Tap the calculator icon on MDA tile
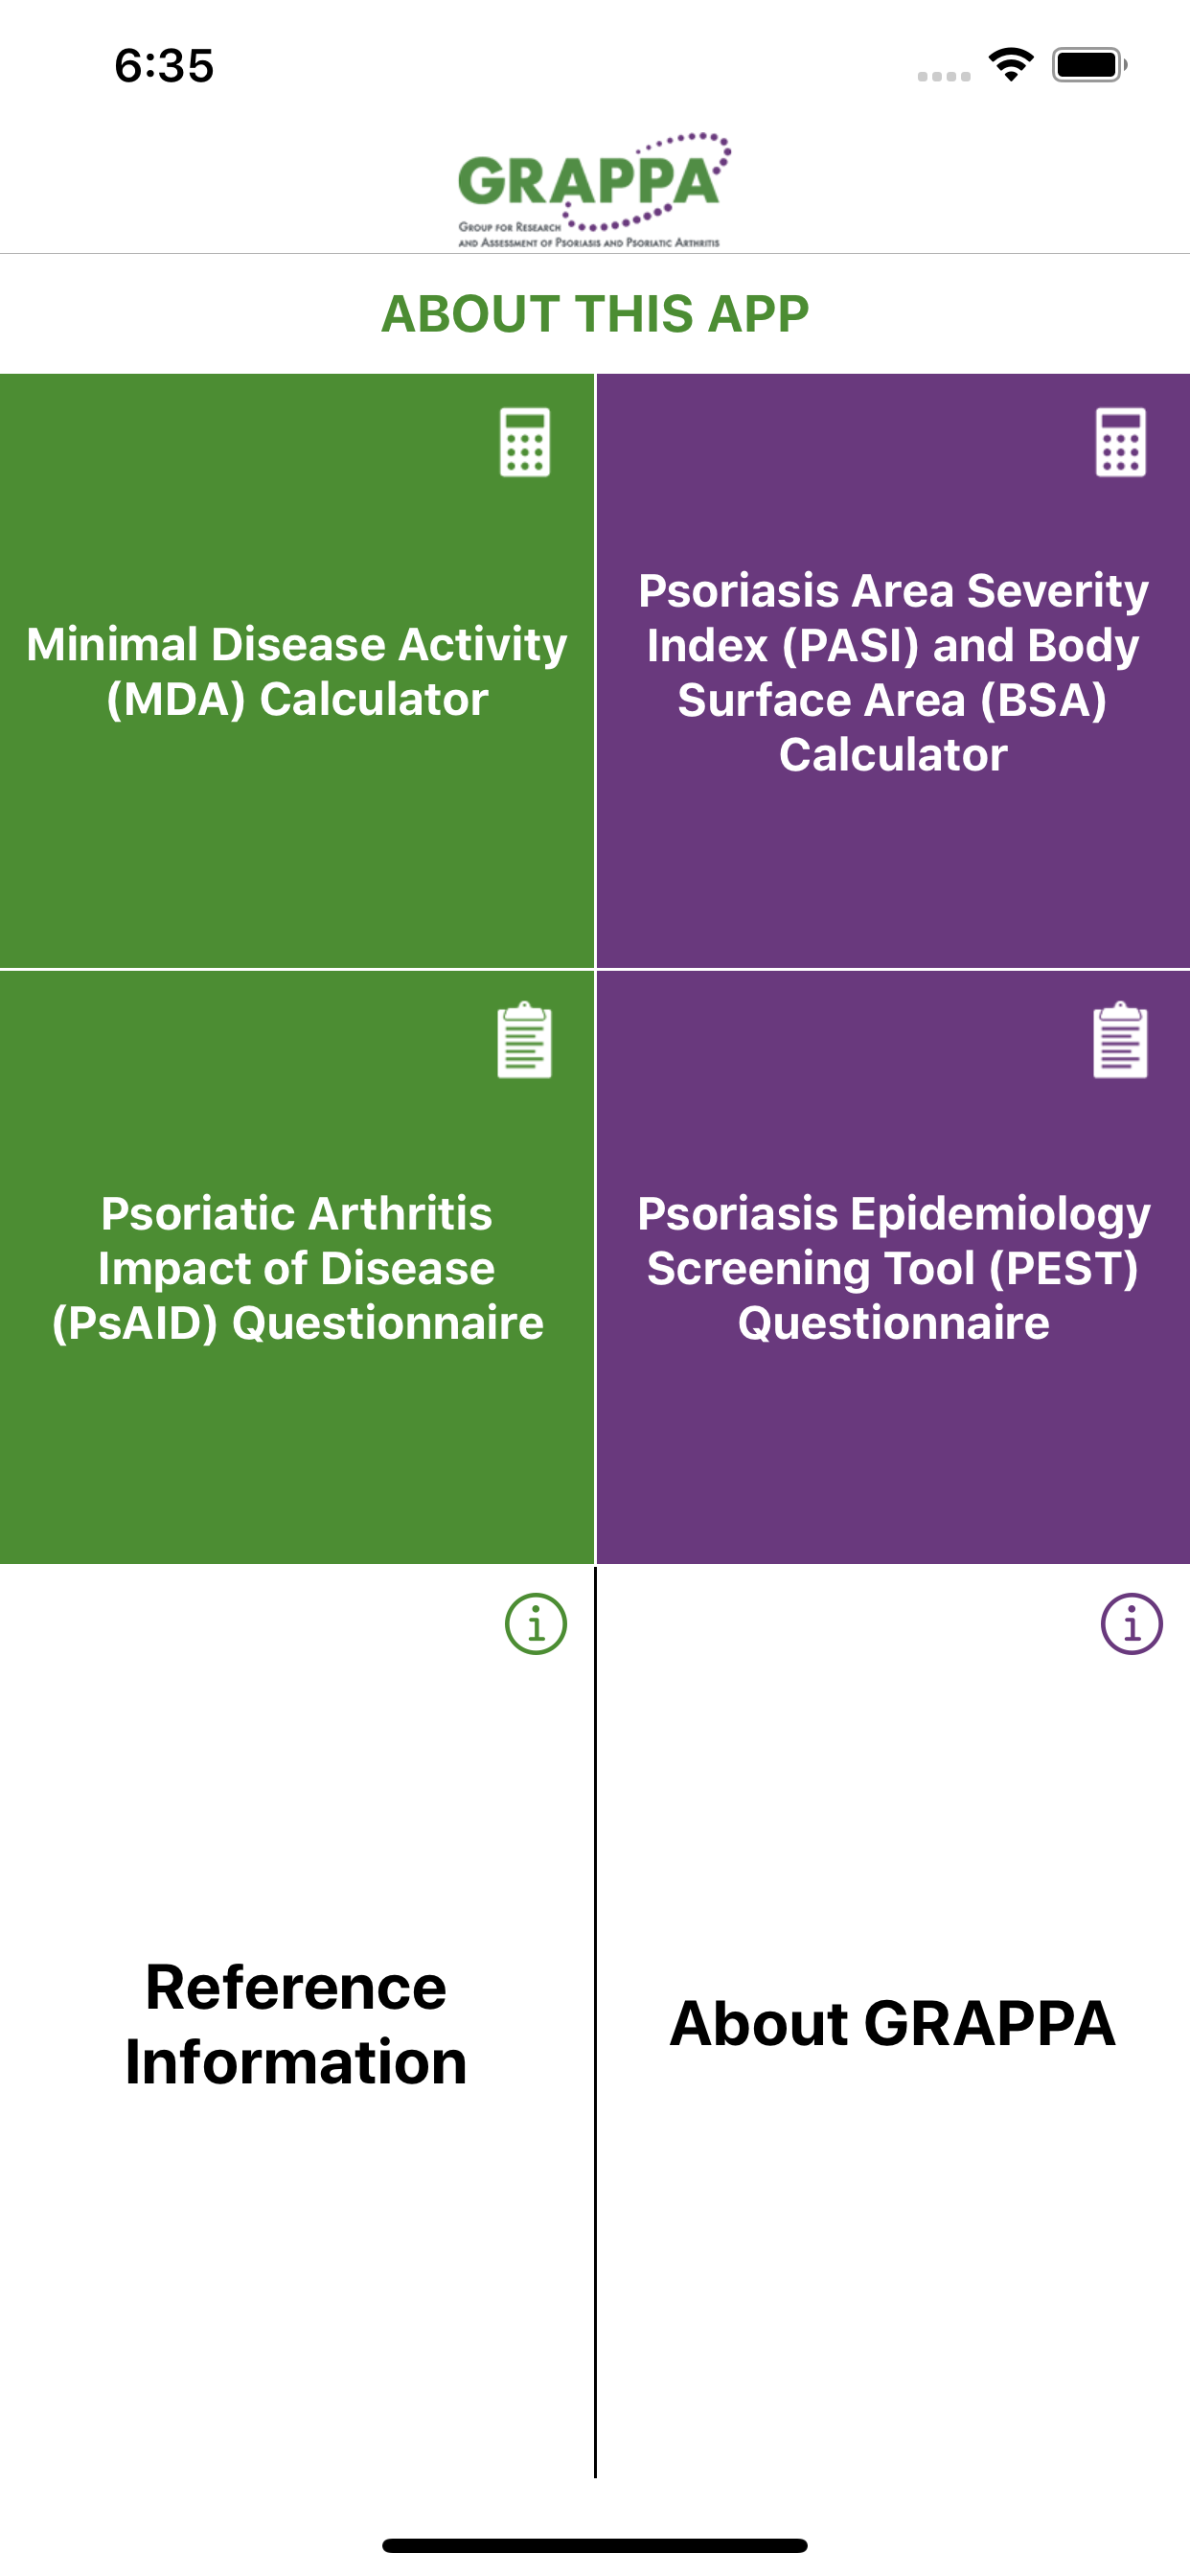The width and height of the screenshot is (1190, 2576). tap(525, 442)
